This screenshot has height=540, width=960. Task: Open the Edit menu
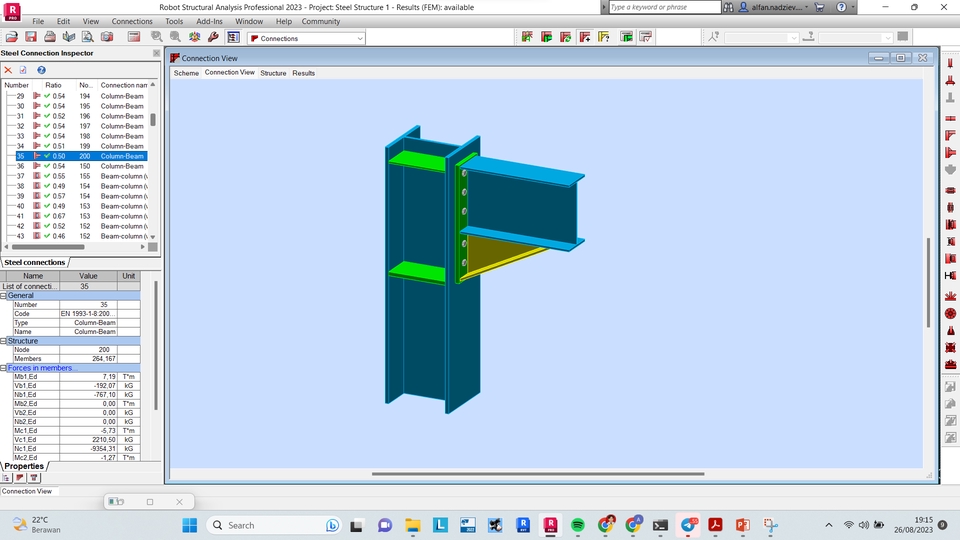[63, 21]
